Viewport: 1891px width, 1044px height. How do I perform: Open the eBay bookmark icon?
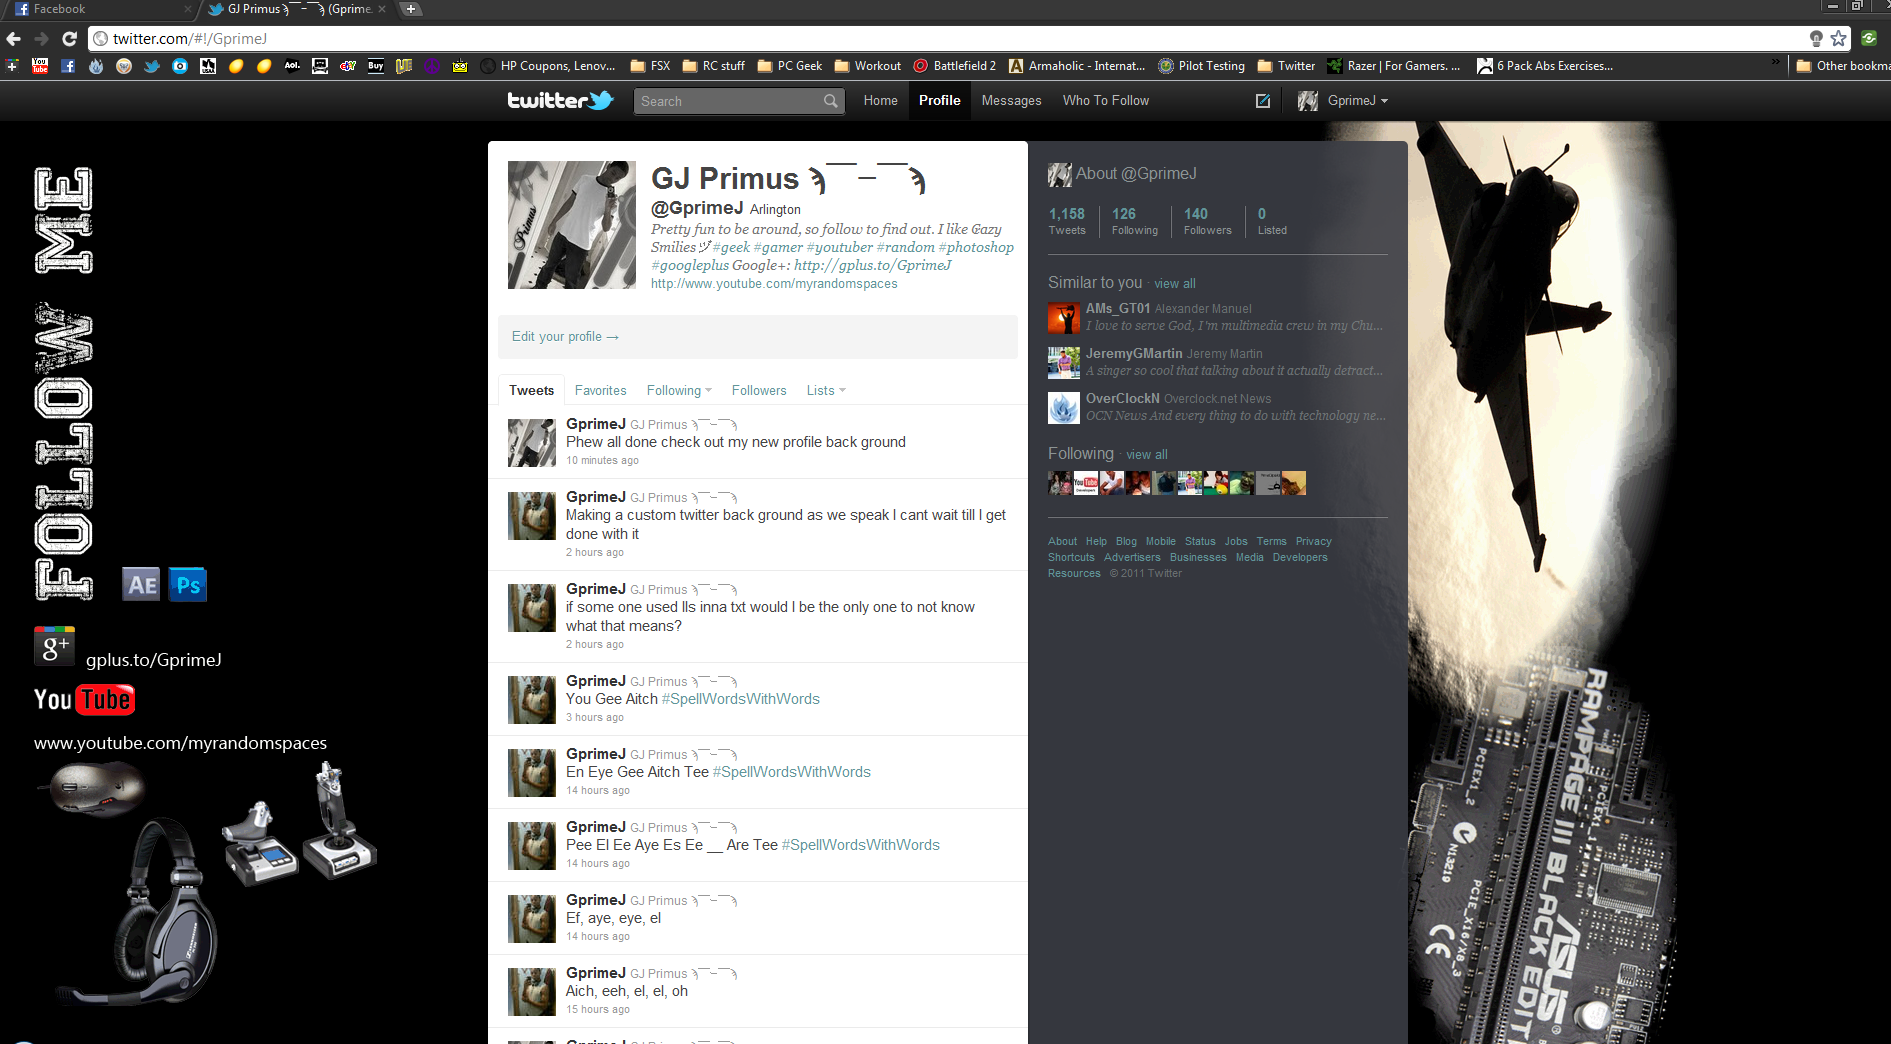tap(348, 66)
